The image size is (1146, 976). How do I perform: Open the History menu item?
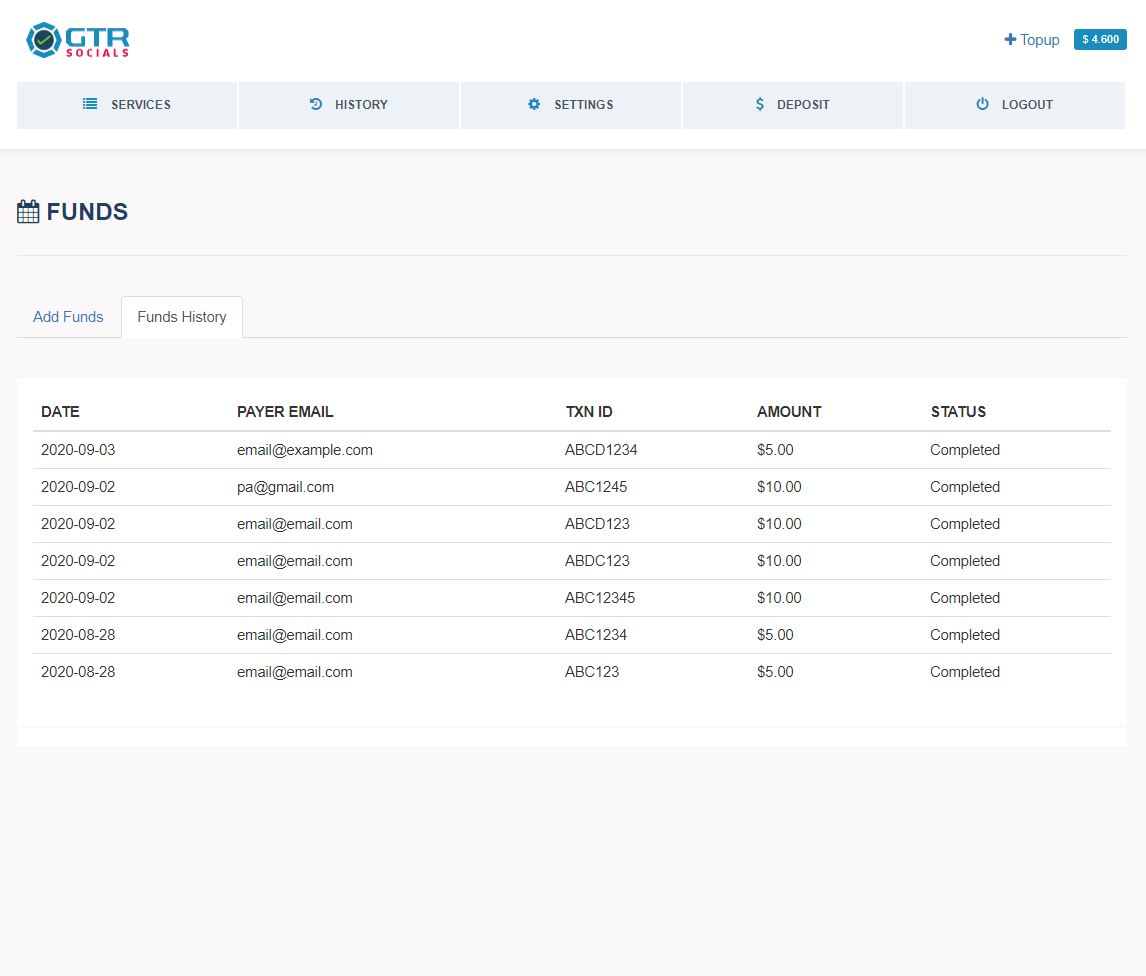click(349, 105)
